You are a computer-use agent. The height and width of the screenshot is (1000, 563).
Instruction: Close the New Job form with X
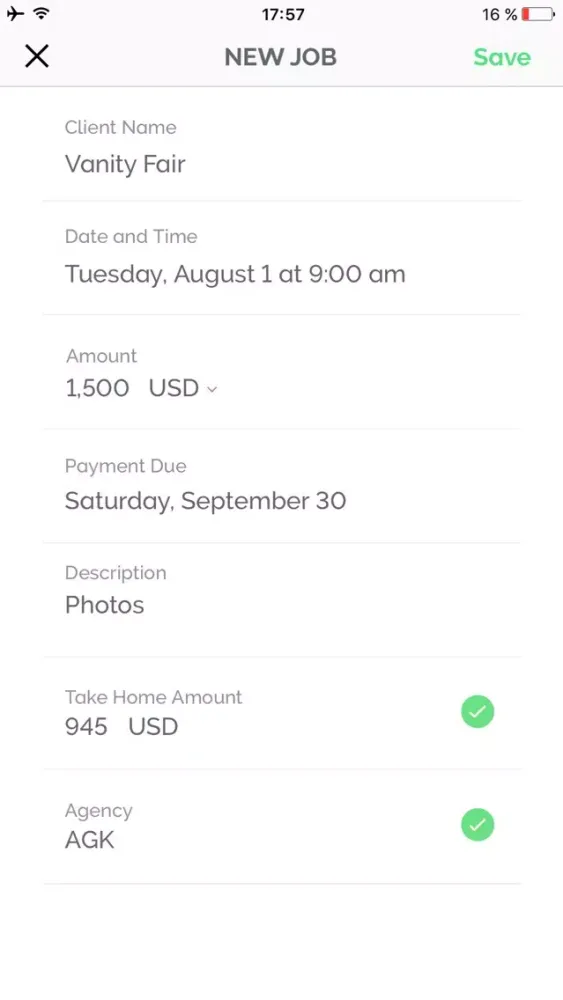[x=37, y=56]
